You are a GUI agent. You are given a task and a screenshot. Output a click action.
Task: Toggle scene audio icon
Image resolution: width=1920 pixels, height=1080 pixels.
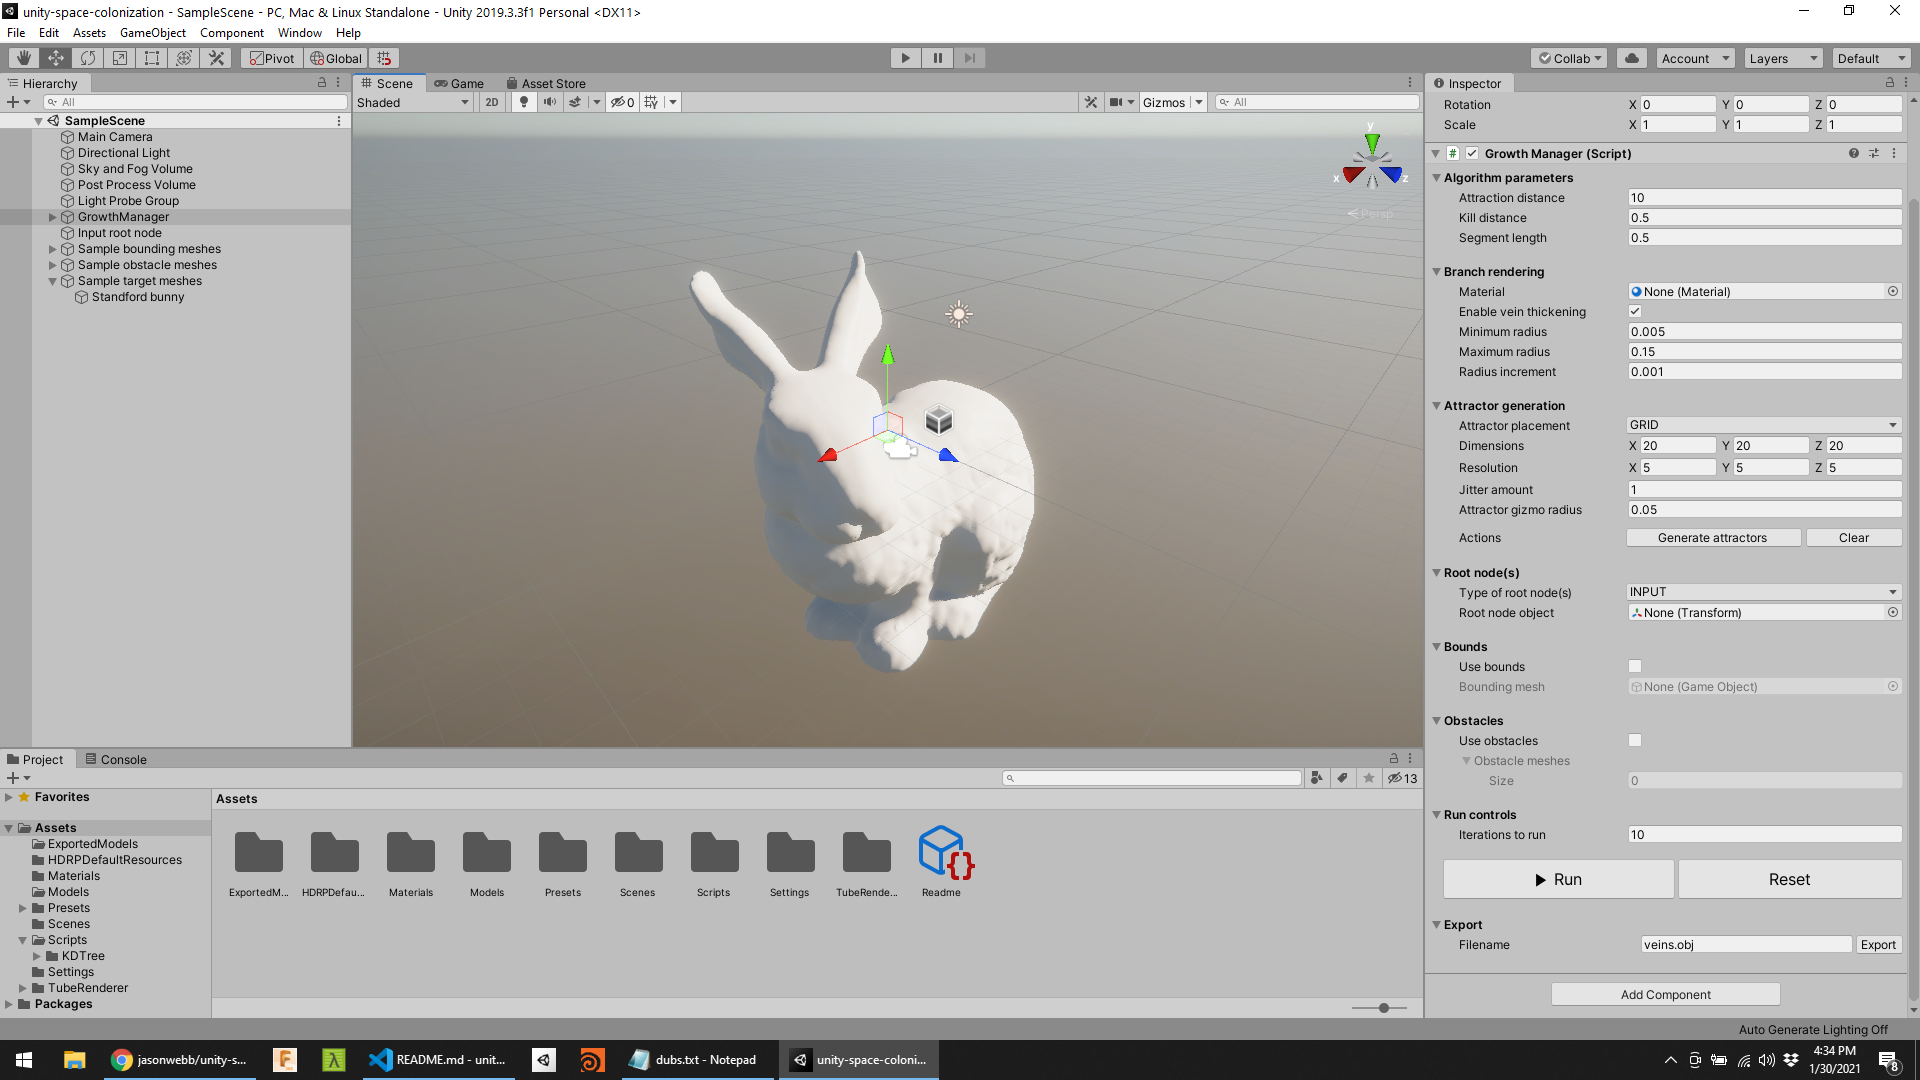coord(549,102)
